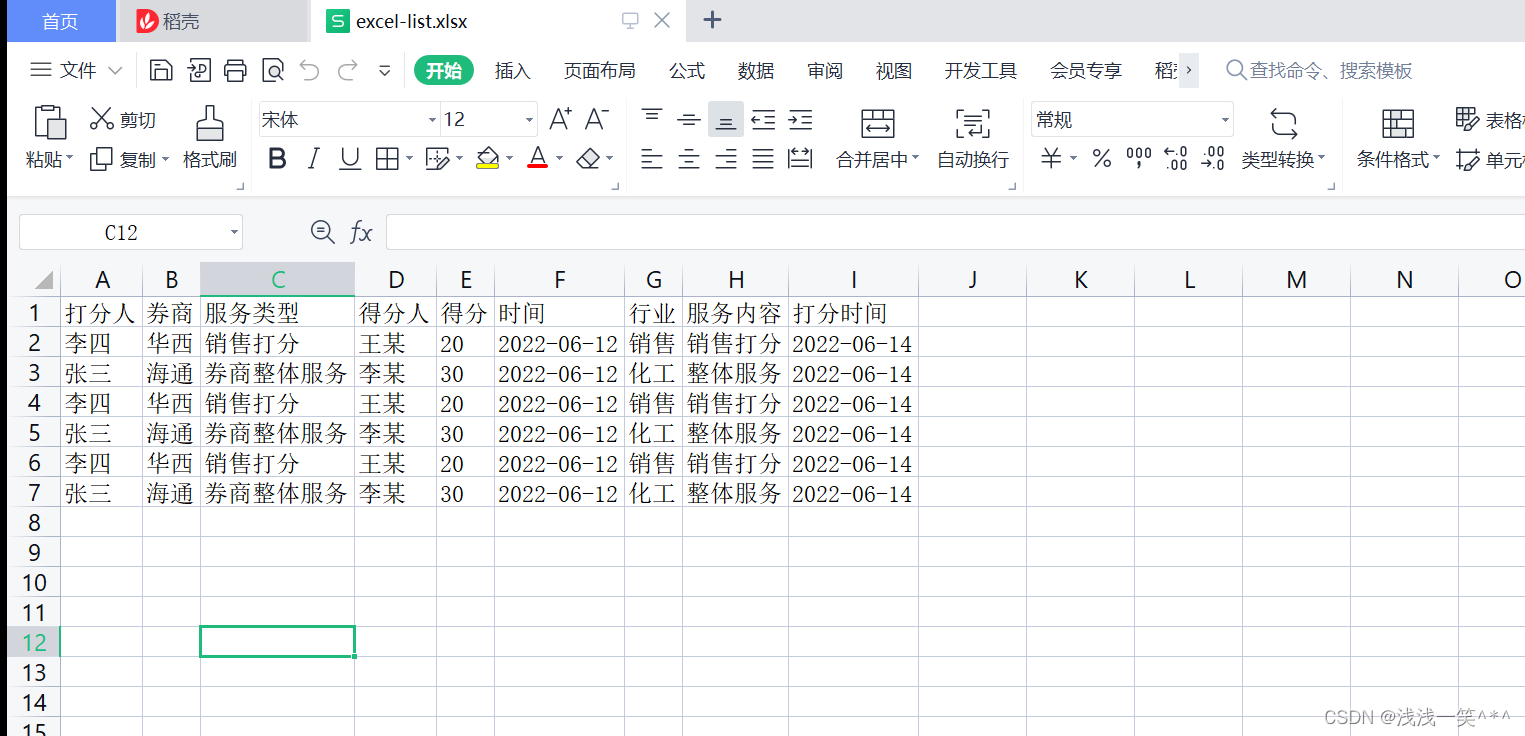The height and width of the screenshot is (736, 1525).
Task: Click the Copy icon
Action: coord(101,159)
